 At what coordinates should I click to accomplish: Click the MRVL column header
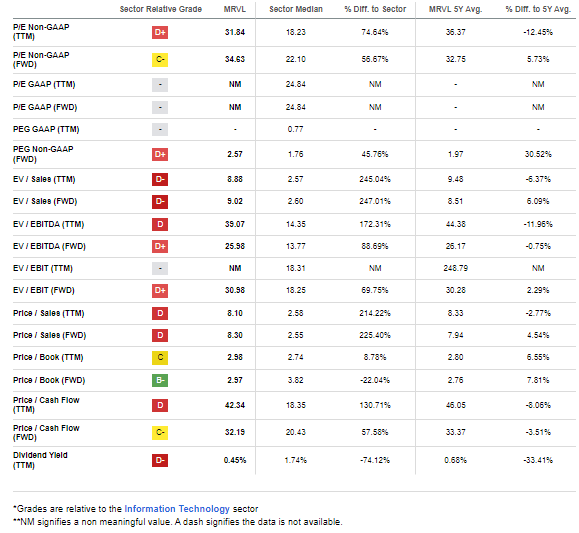pos(235,9)
